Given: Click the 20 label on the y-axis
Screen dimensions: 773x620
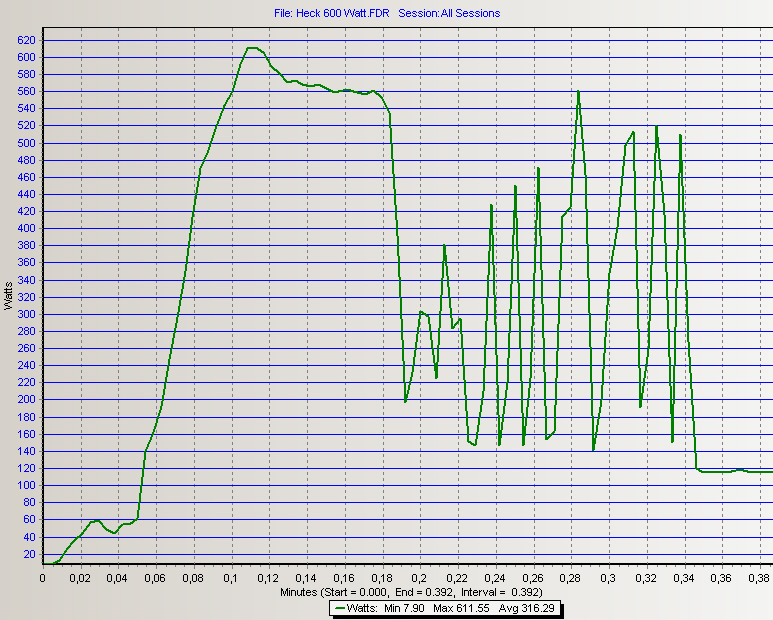Looking at the screenshot, I should pyautogui.click(x=29, y=554).
